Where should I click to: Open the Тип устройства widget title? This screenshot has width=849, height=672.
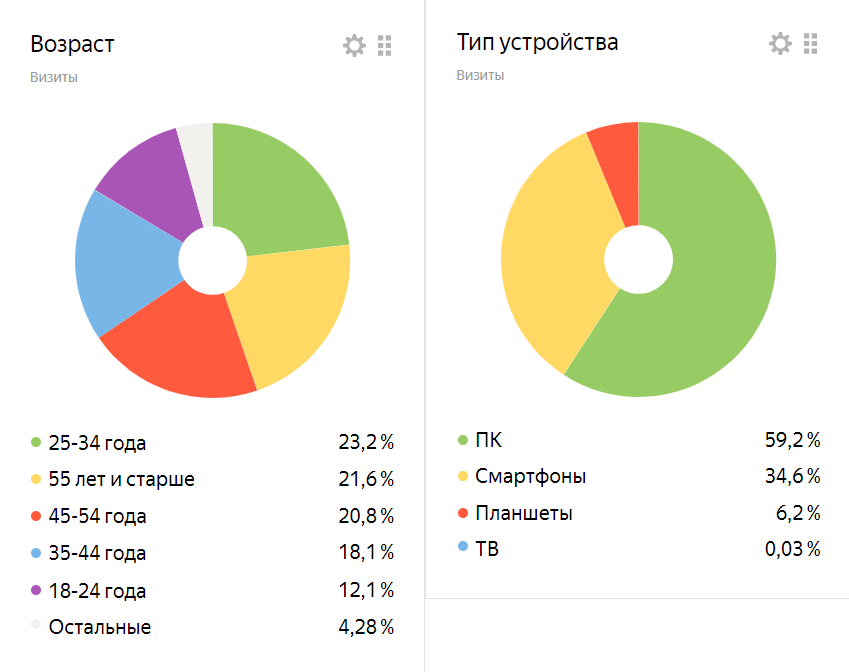(x=537, y=42)
